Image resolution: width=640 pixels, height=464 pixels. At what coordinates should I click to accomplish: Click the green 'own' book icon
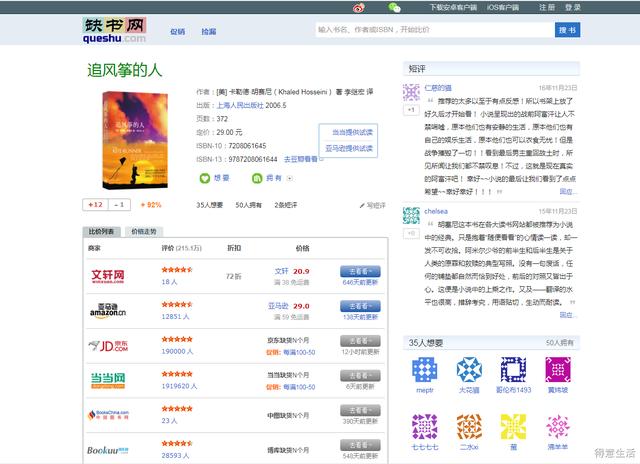pyautogui.click(x=257, y=178)
